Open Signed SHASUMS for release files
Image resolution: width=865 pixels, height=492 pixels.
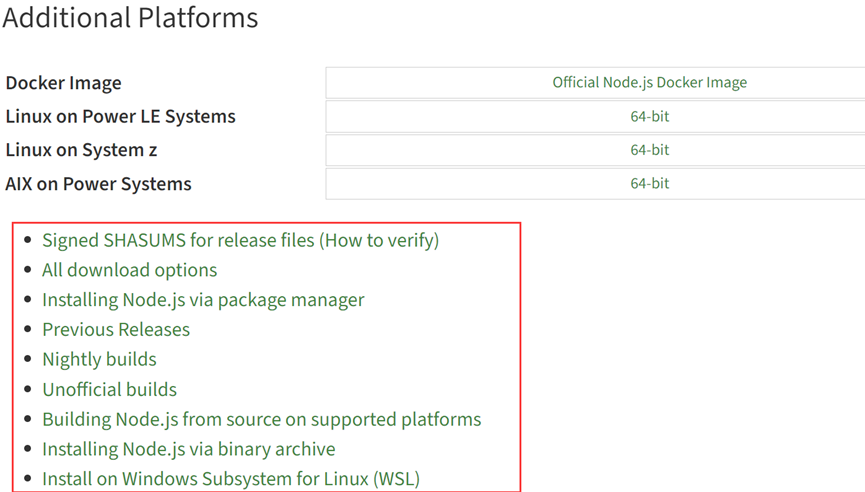178,240
